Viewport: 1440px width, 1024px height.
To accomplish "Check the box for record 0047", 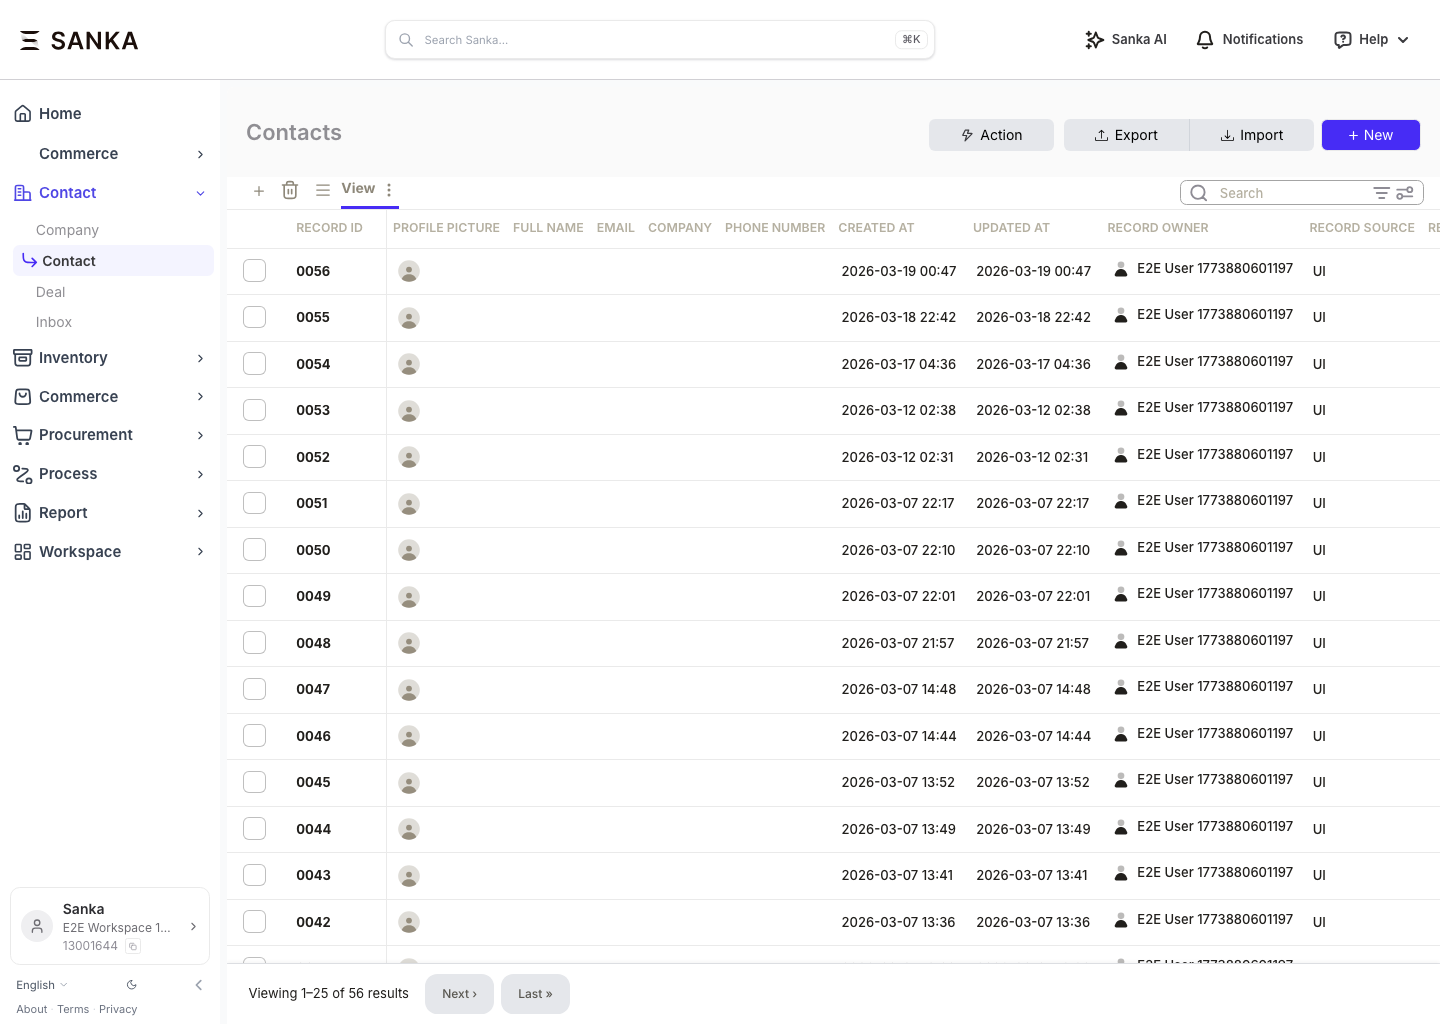I will 255,689.
